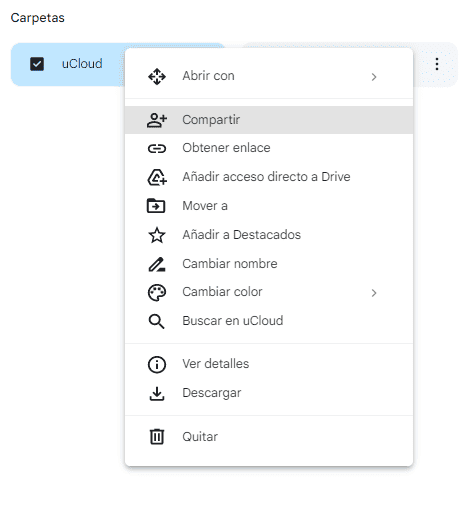Screen dimensions: 468x518
Task: Click the Mover a folder icon
Action: [x=156, y=206]
